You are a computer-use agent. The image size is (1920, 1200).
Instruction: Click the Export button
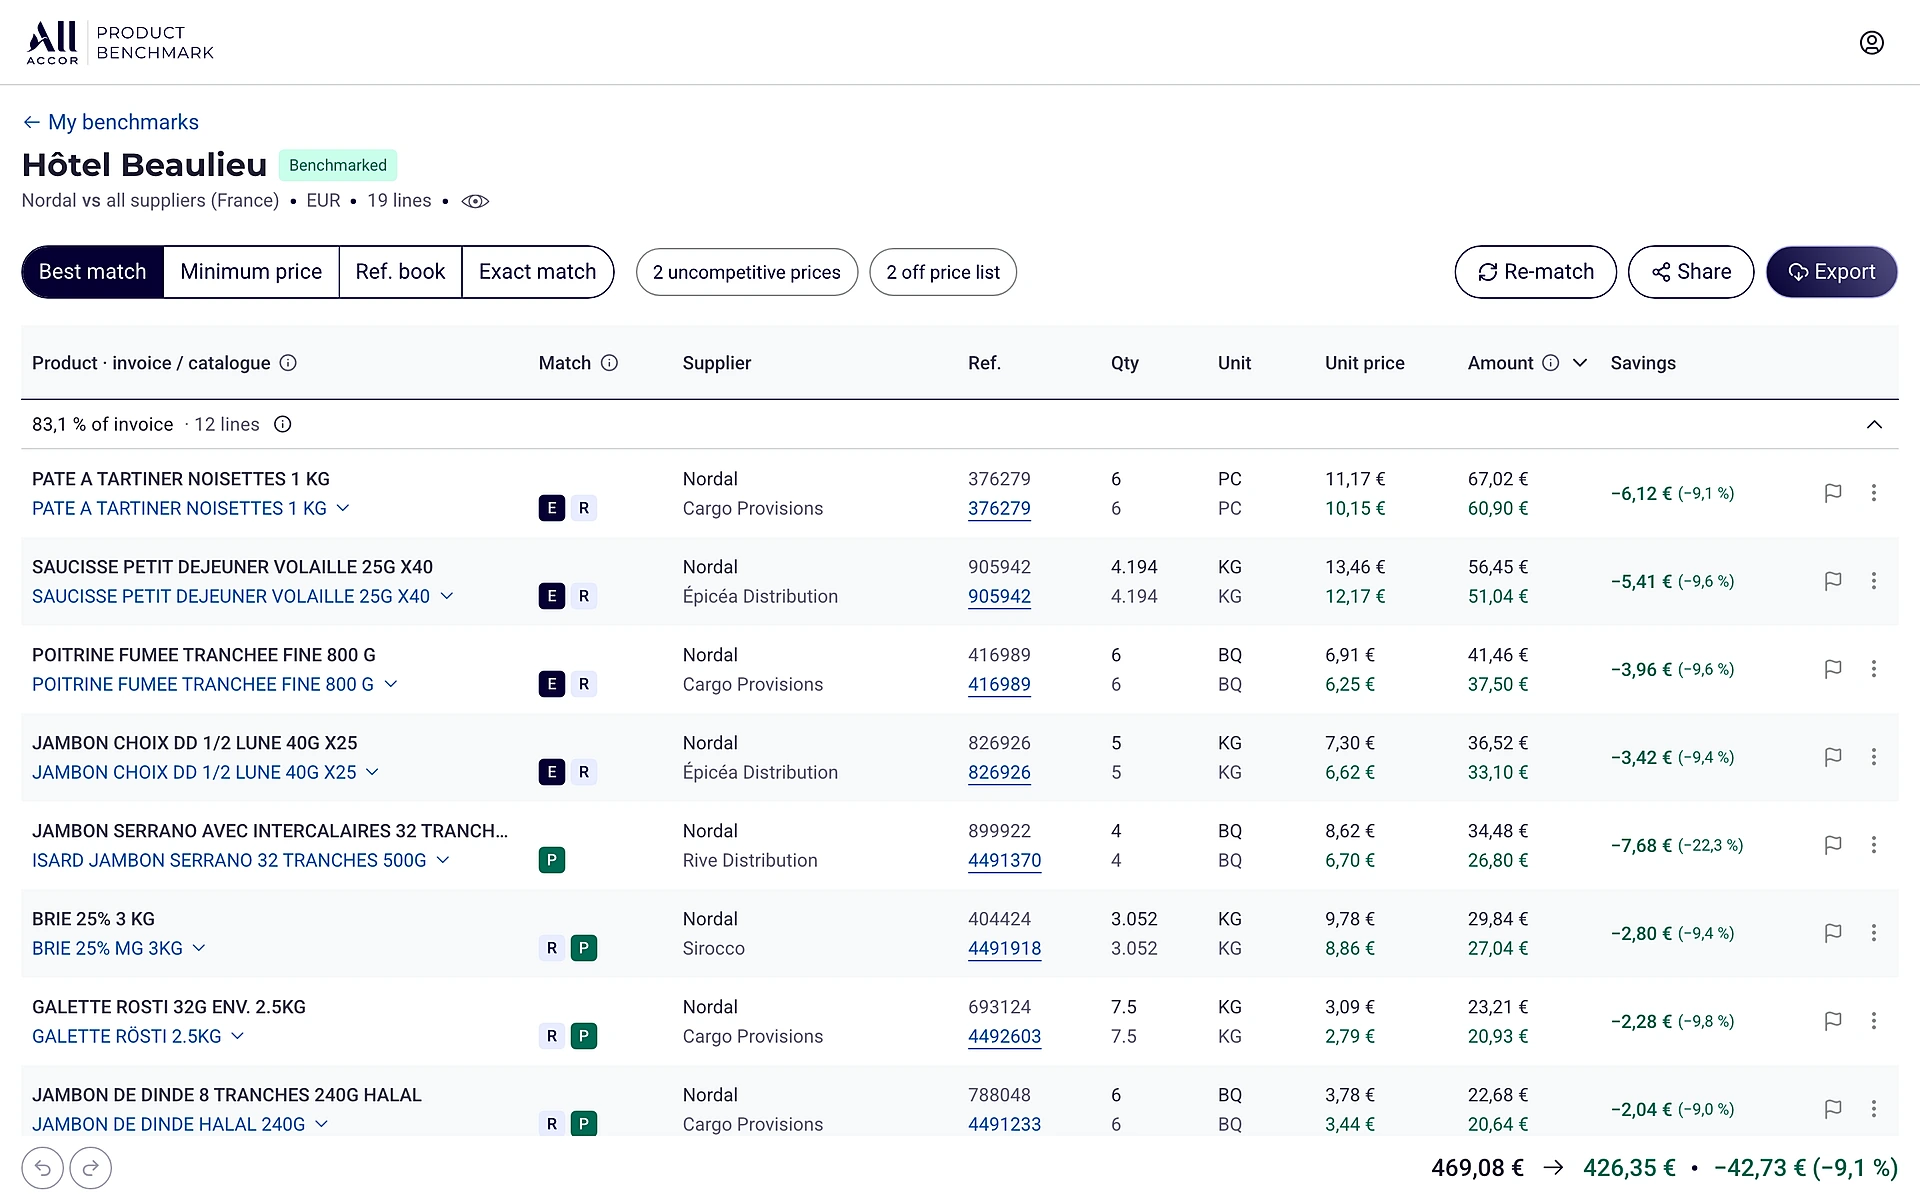tap(1832, 272)
